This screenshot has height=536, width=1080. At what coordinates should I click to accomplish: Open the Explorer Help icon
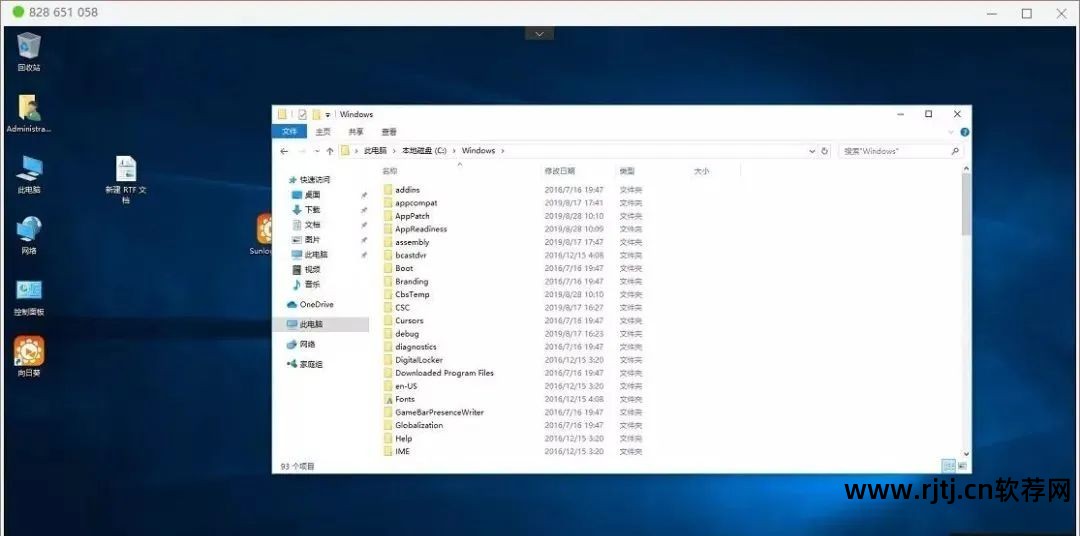(965, 132)
